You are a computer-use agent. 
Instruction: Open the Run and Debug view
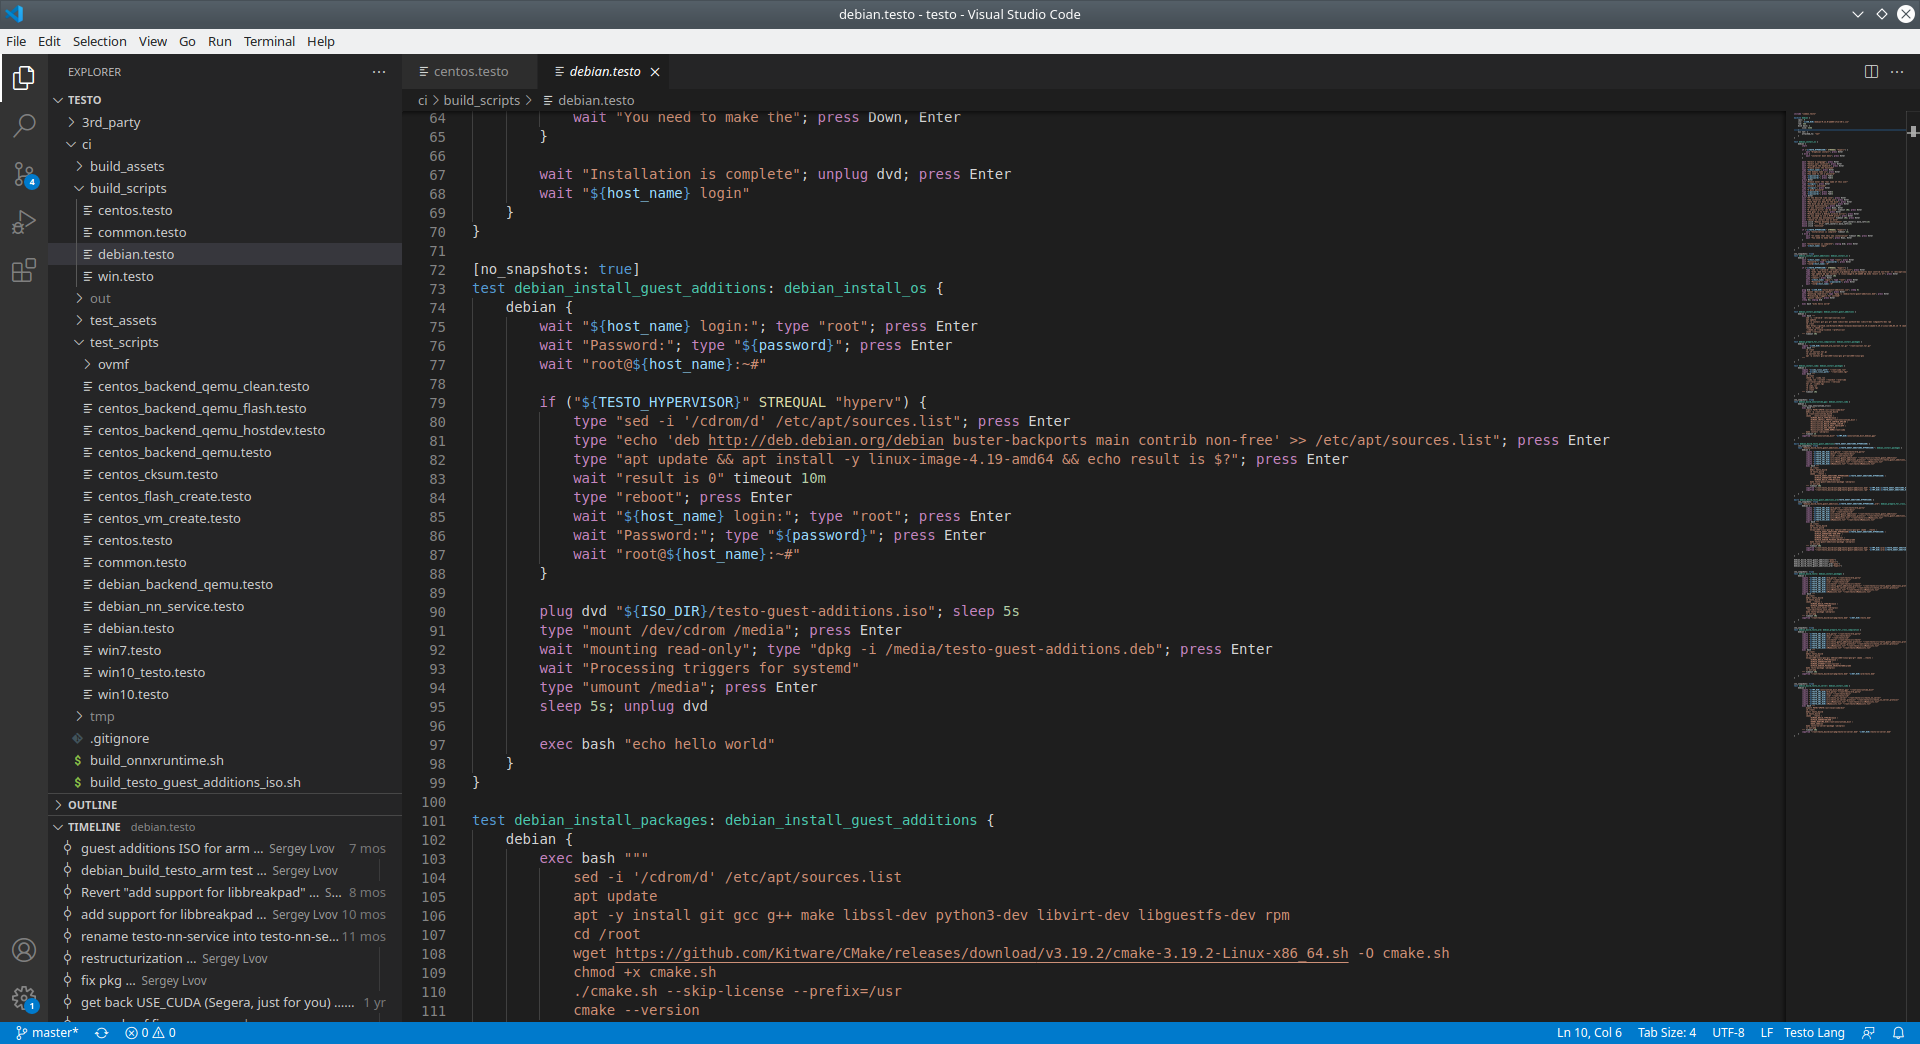24,222
